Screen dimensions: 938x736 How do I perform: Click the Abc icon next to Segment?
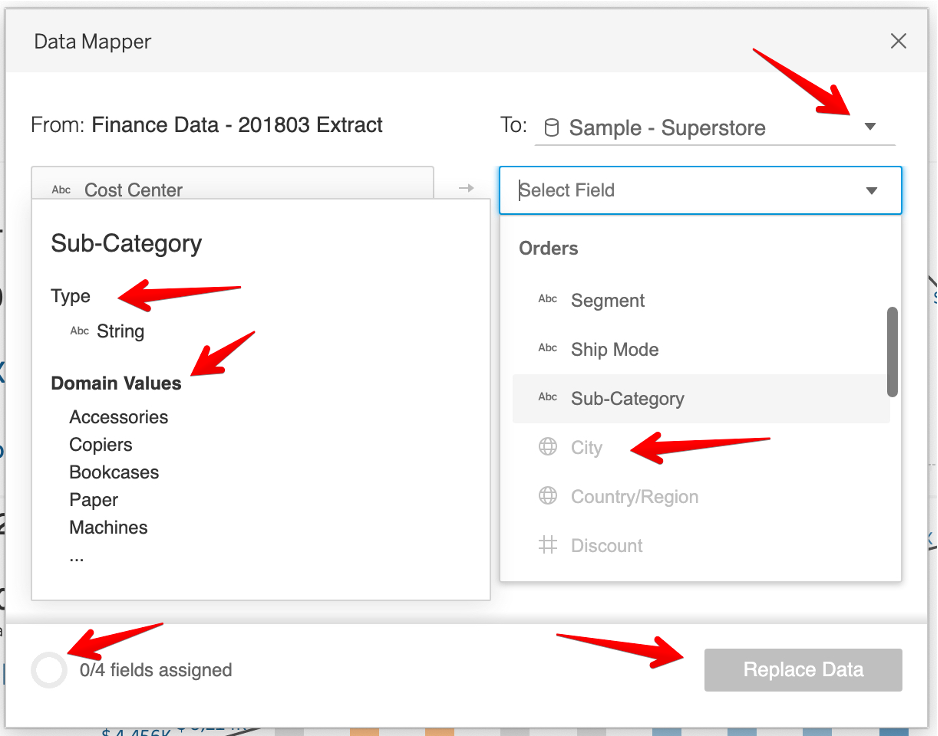(x=547, y=299)
